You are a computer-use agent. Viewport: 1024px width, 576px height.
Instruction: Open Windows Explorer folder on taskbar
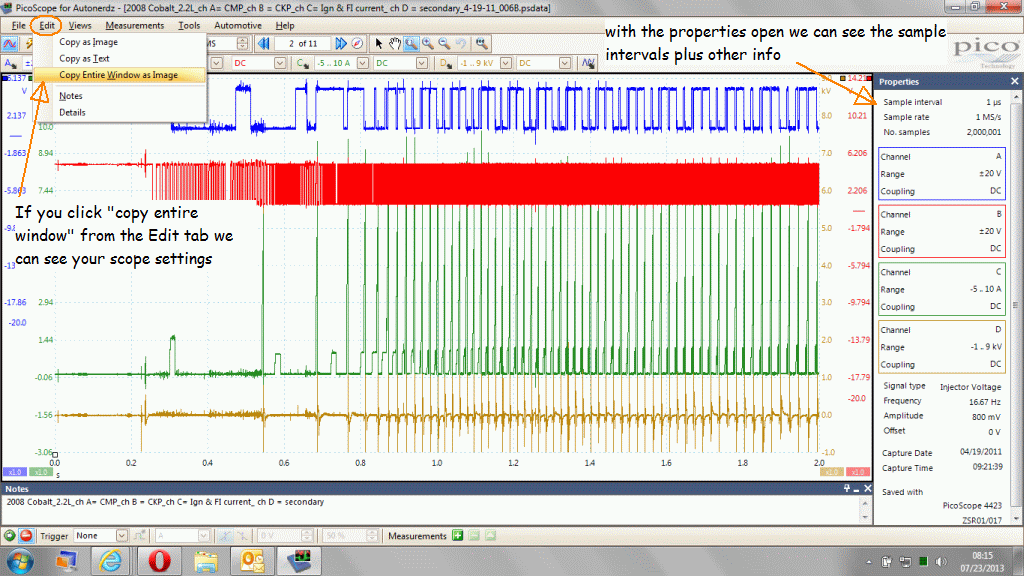(205, 561)
